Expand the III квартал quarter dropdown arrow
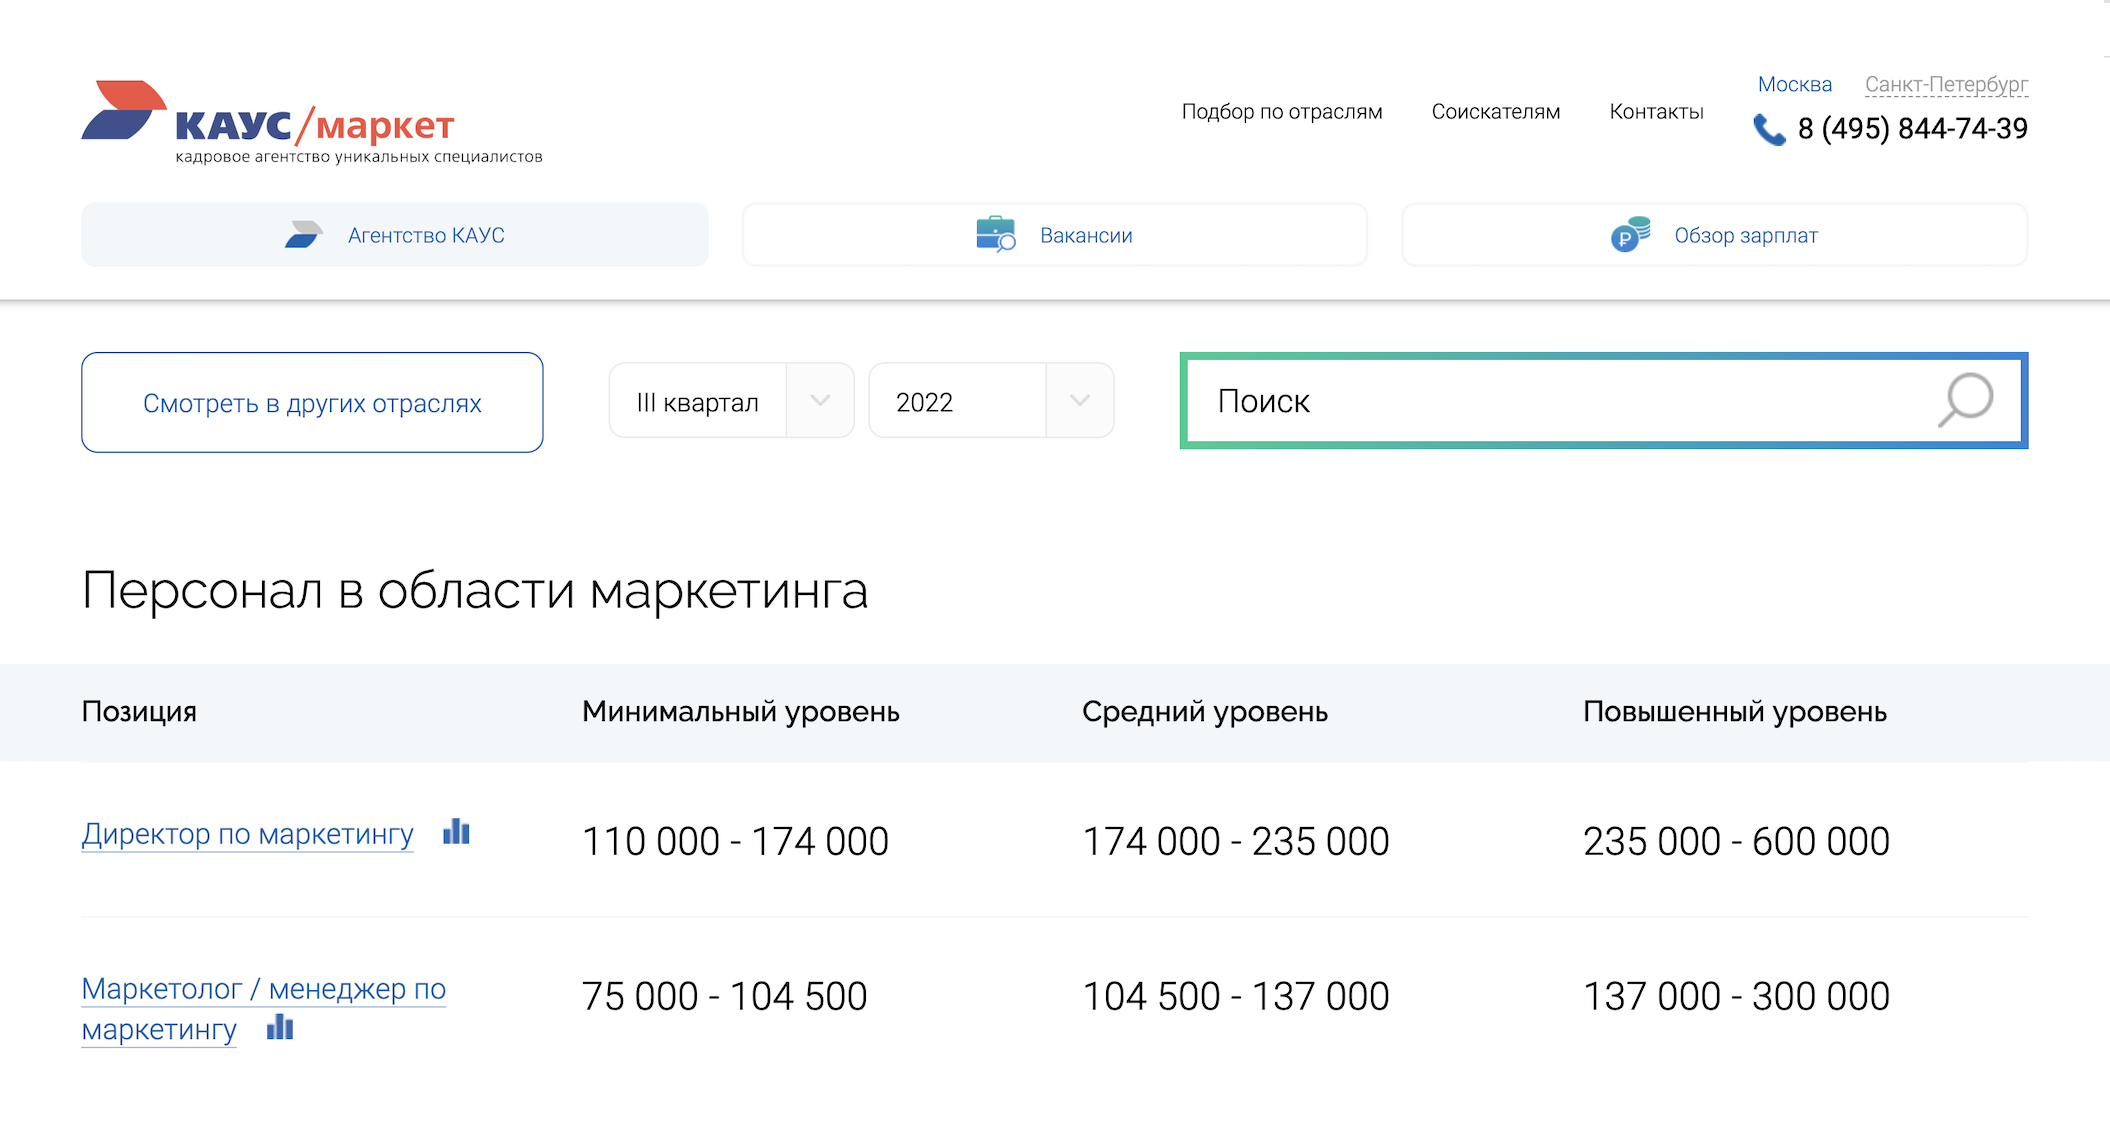2110x1136 pixels. [x=820, y=400]
